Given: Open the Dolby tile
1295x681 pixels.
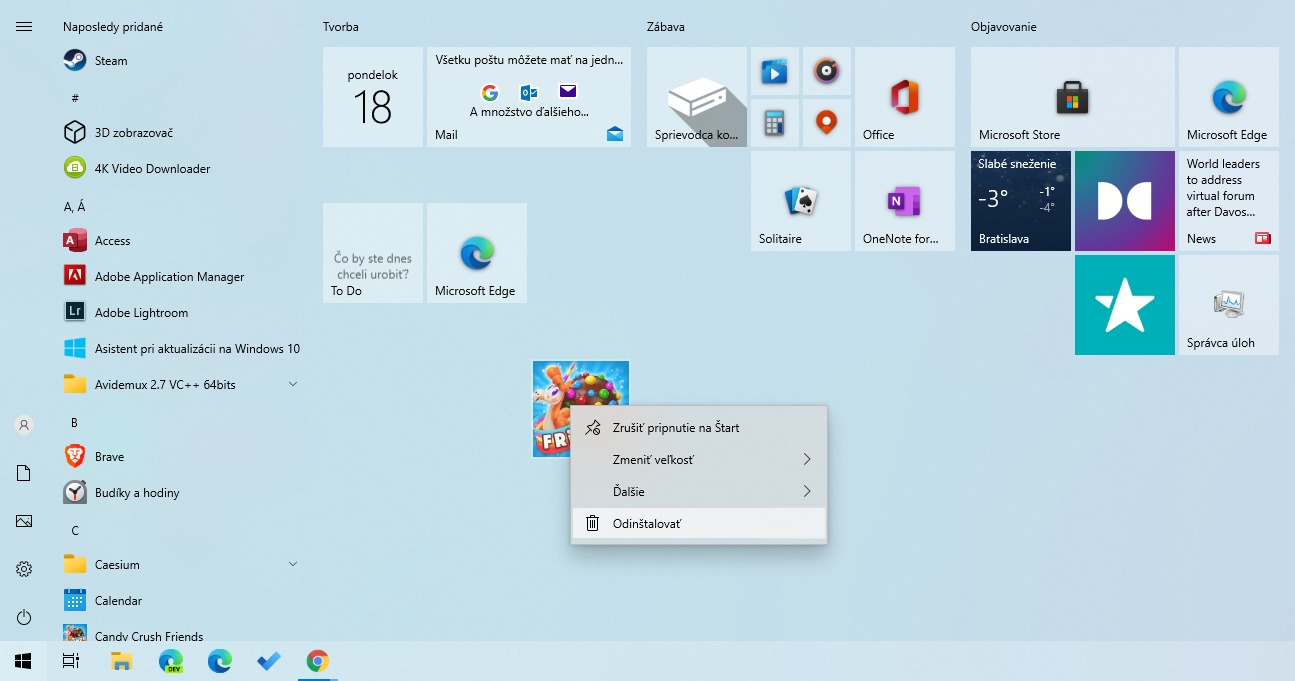Looking at the screenshot, I should [1125, 201].
